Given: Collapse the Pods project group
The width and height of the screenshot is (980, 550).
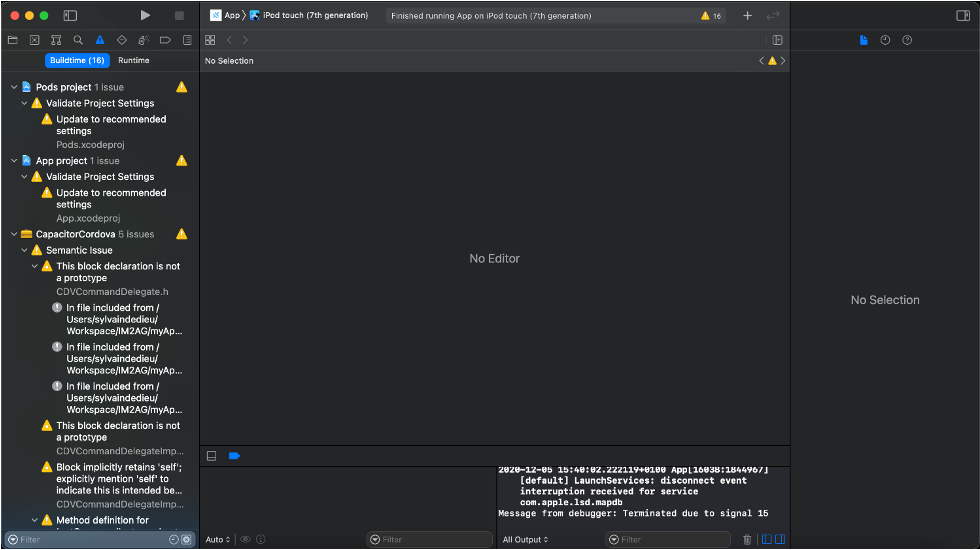Looking at the screenshot, I should [14, 87].
